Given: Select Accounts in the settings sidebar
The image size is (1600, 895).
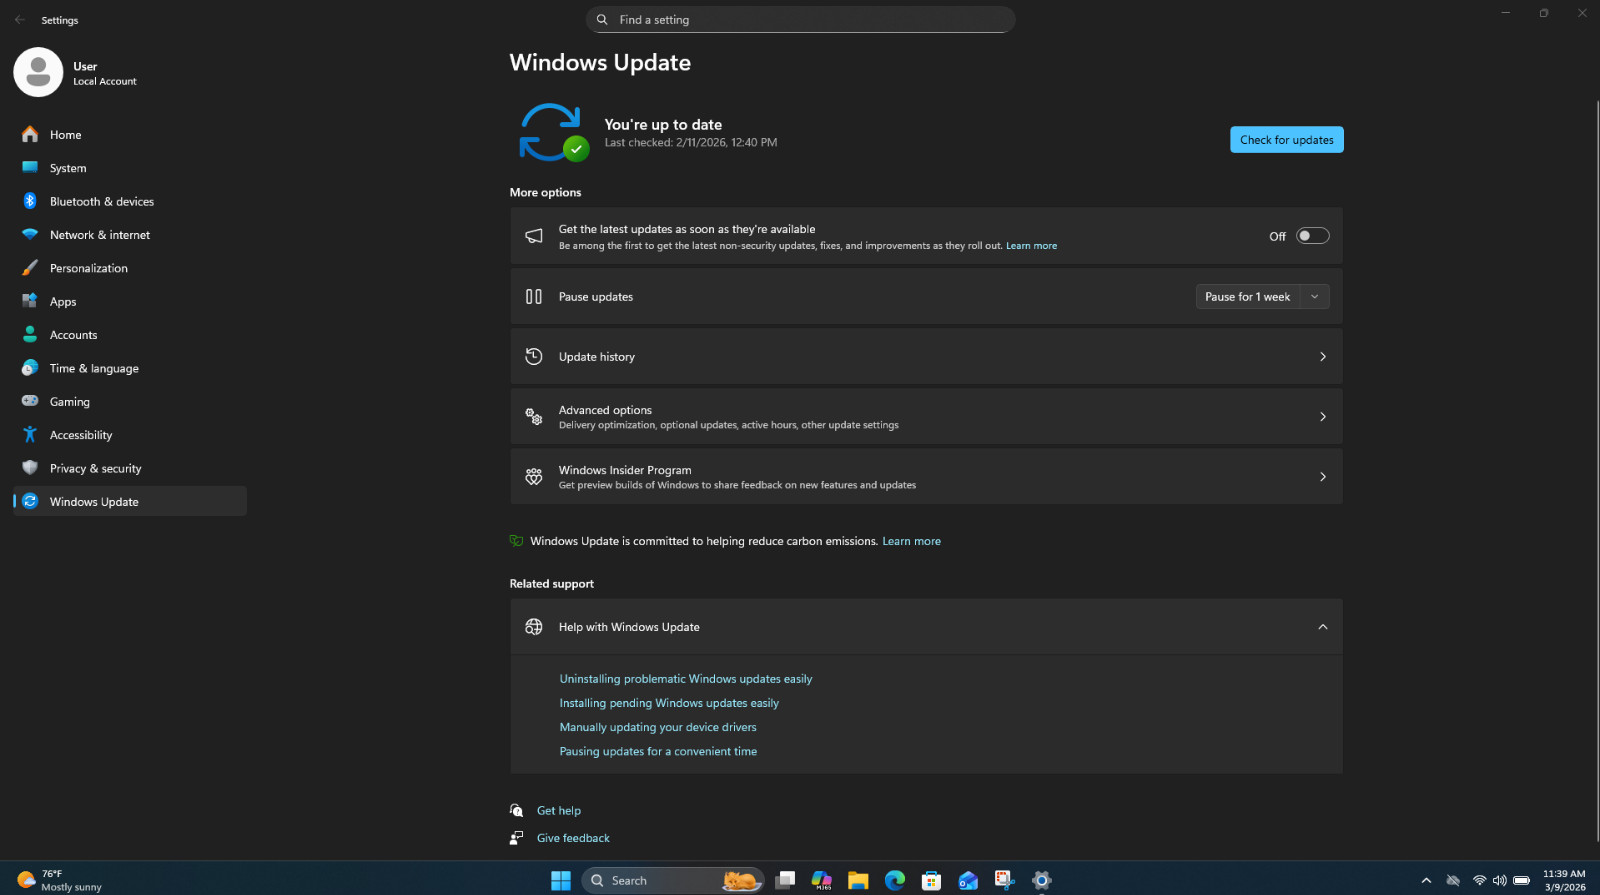Looking at the screenshot, I should (x=130, y=335).
